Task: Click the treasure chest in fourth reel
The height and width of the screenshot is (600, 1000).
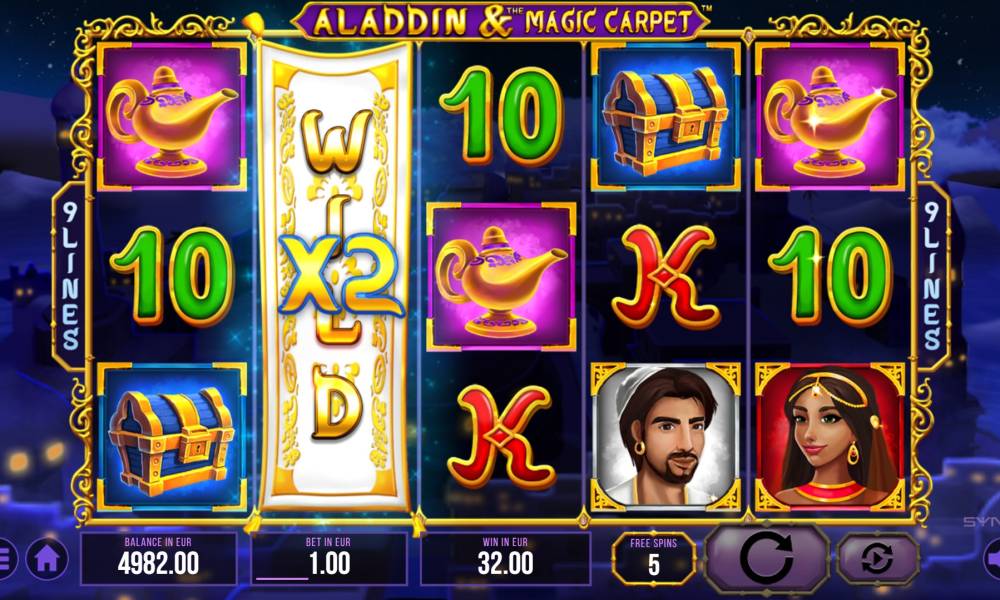Action: click(665, 117)
